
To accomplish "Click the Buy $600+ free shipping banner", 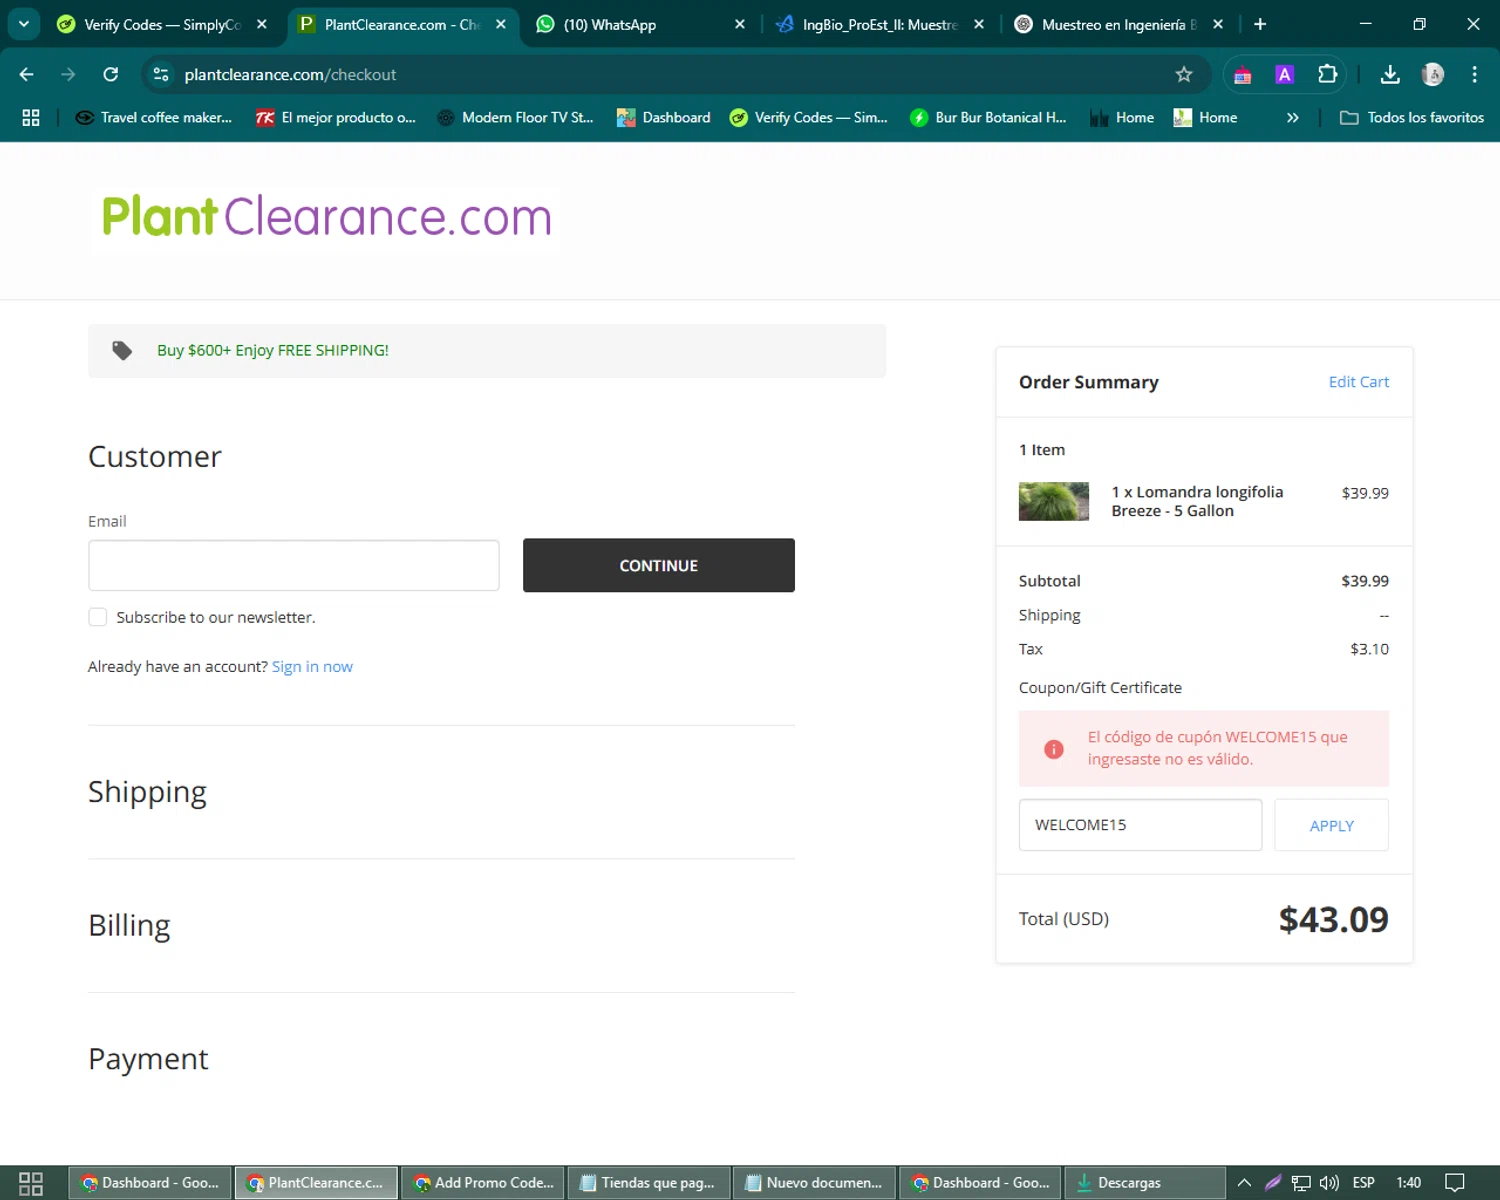I will [x=487, y=350].
